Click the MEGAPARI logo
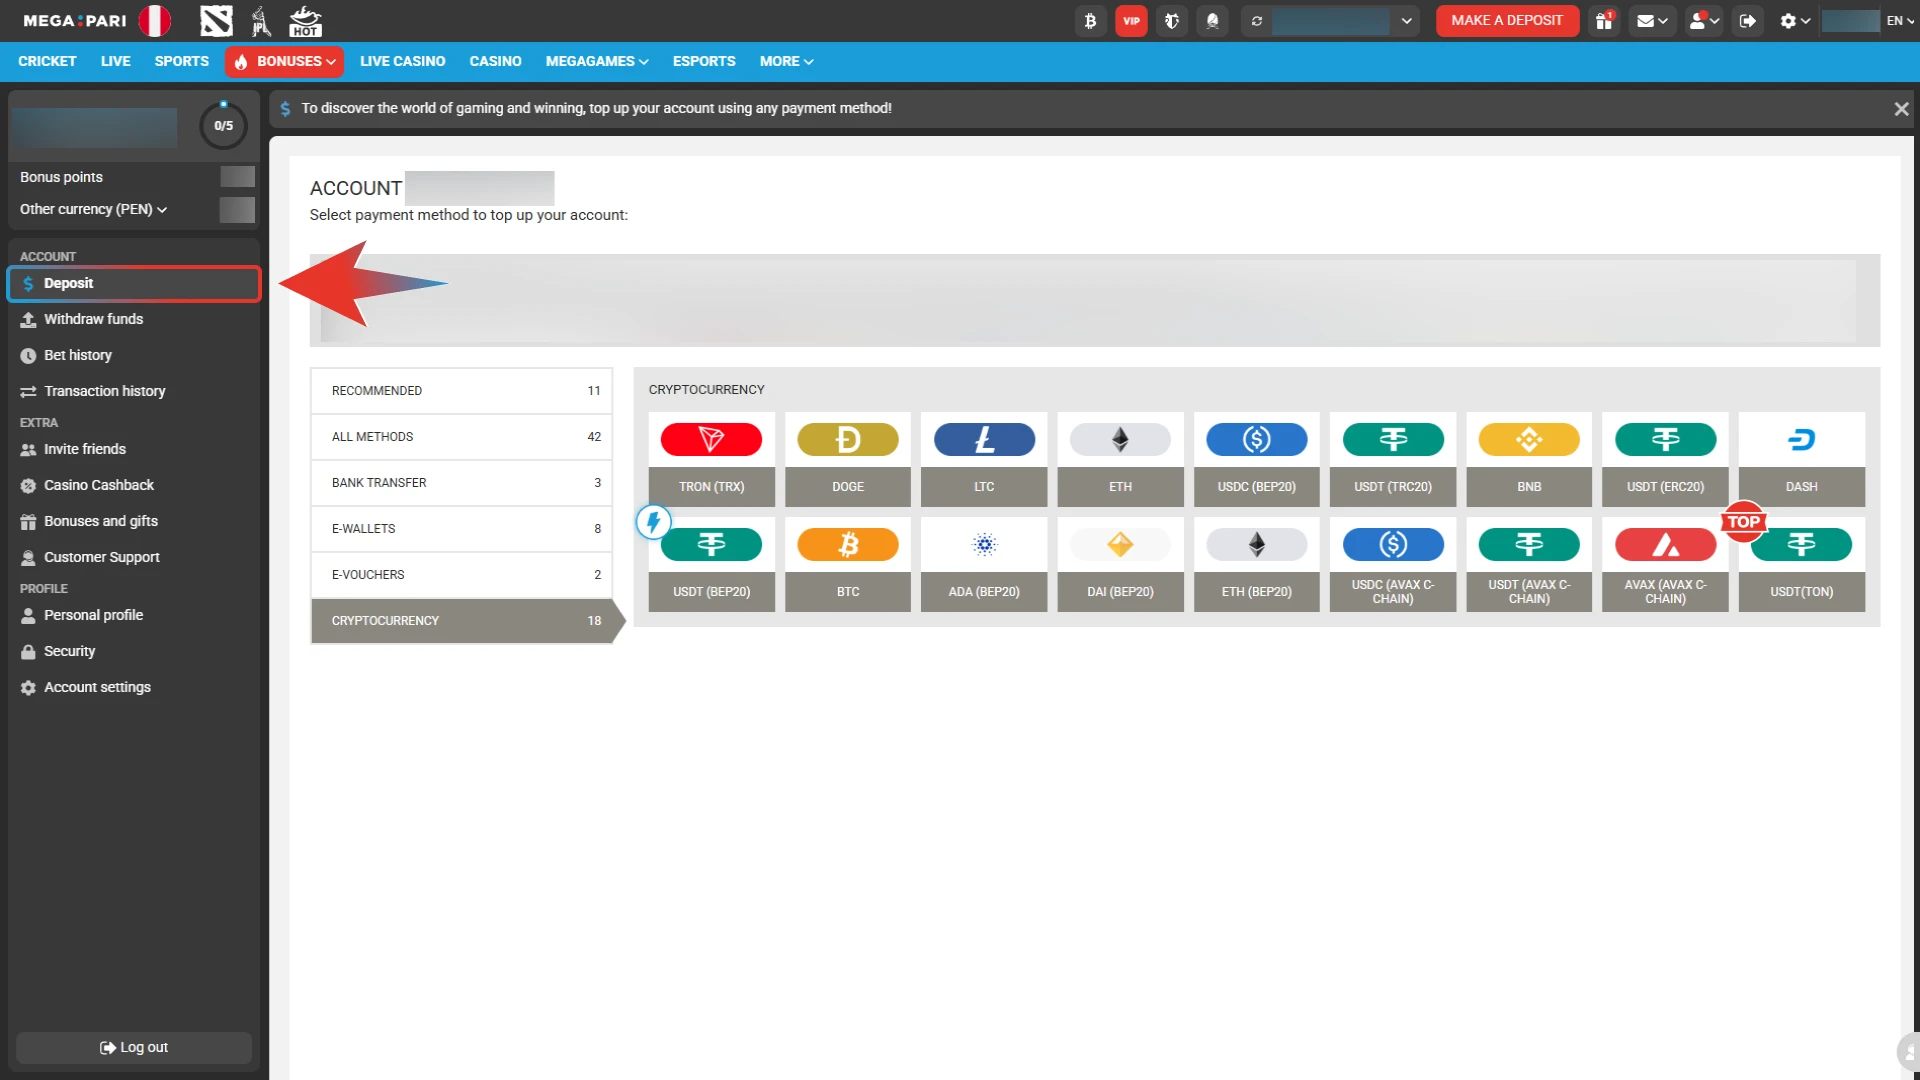The image size is (1920, 1080). tap(75, 21)
